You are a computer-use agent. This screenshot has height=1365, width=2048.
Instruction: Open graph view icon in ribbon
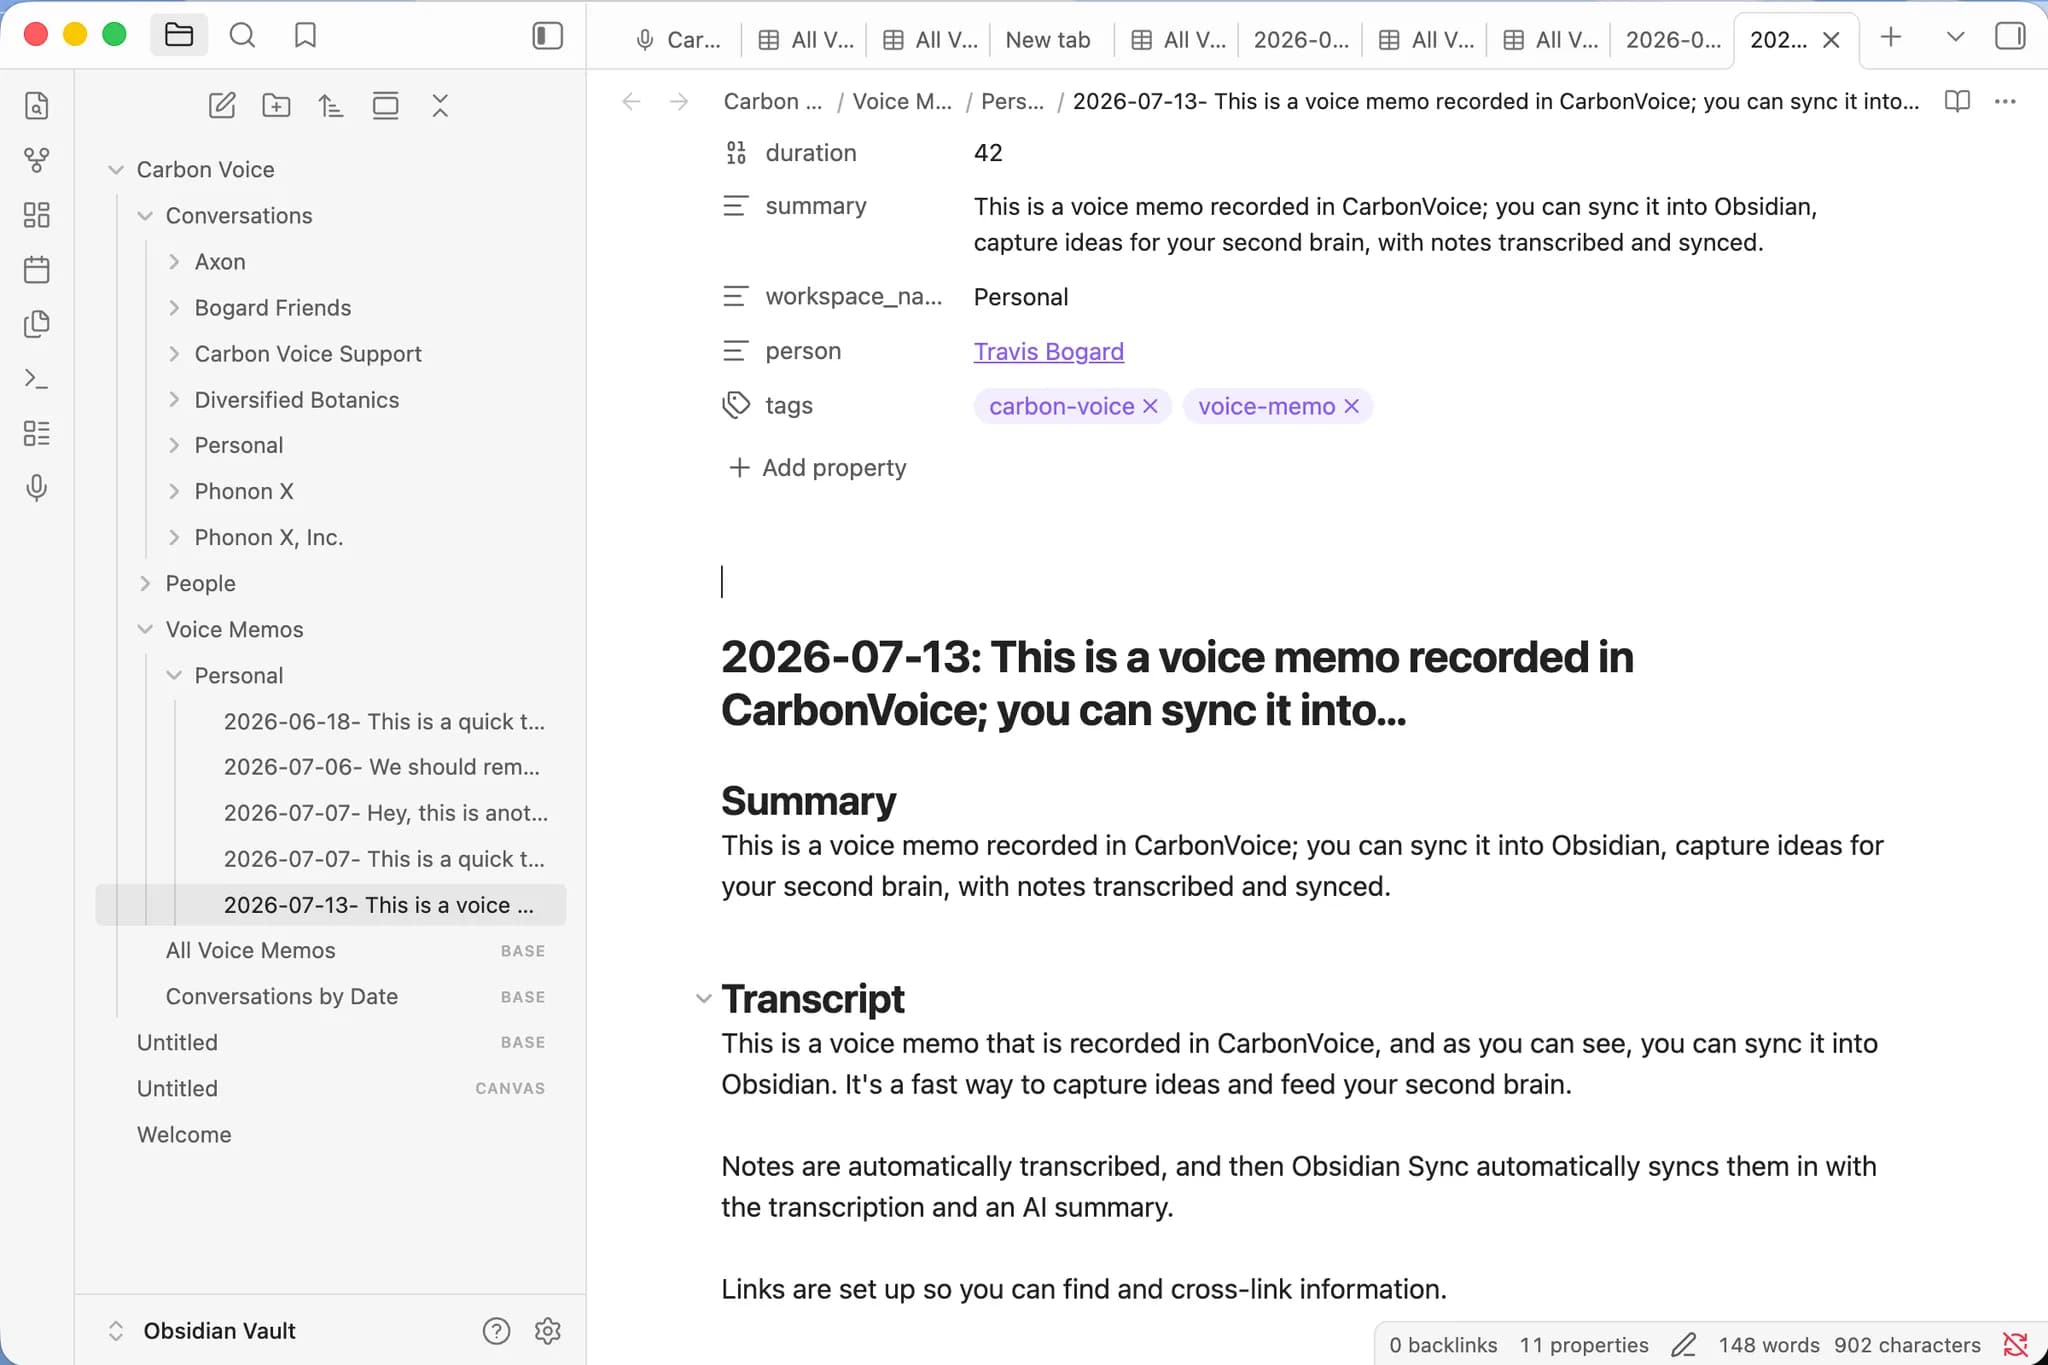click(x=37, y=160)
